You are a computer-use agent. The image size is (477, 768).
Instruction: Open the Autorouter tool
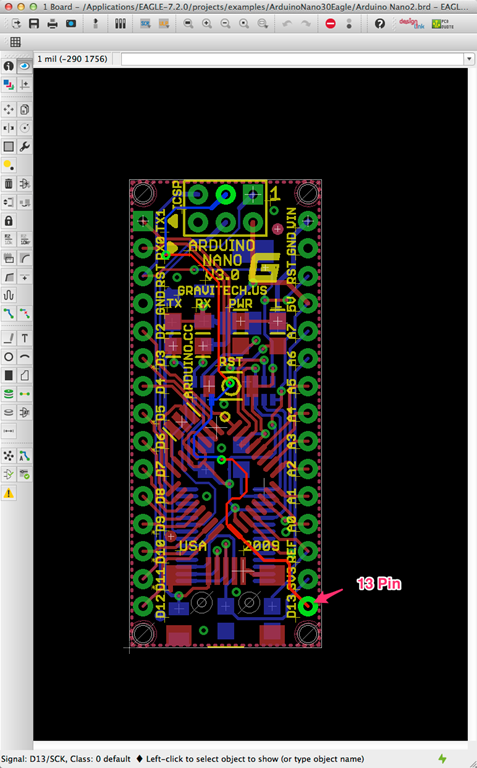tap(24, 456)
